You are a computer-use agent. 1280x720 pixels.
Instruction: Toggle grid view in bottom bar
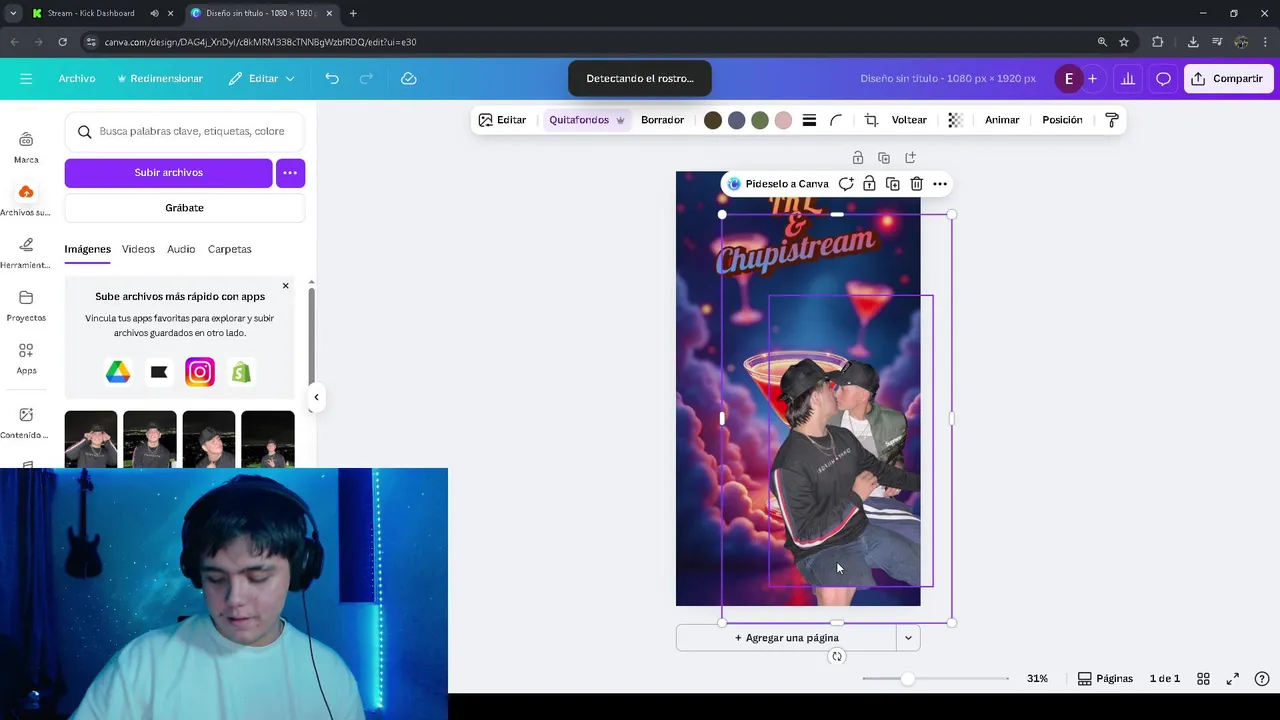pos(1203,678)
